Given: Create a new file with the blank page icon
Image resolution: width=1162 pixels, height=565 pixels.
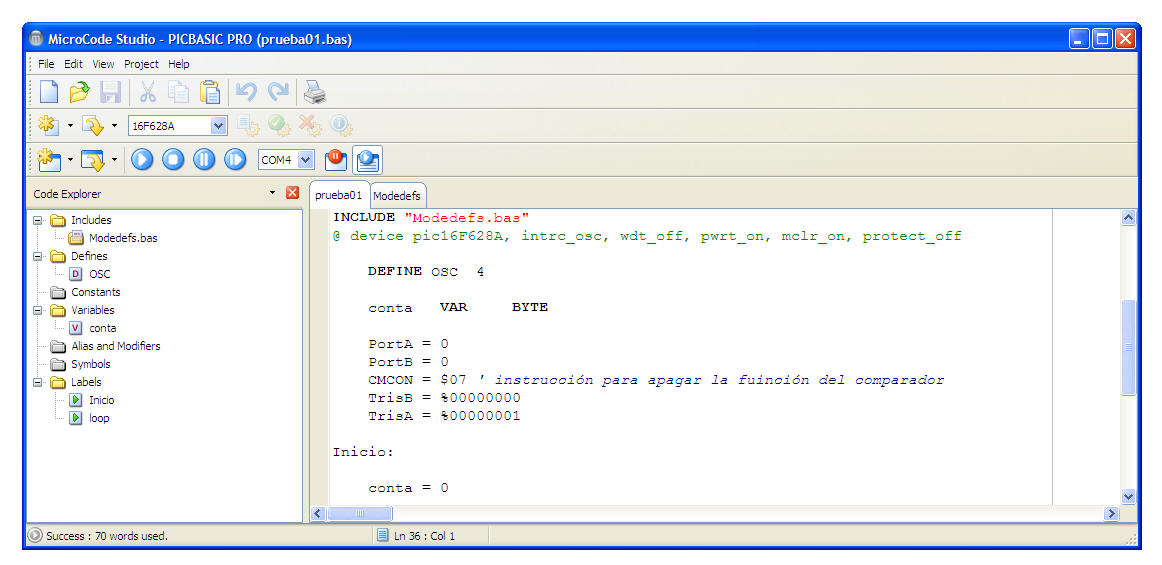Looking at the screenshot, I should pyautogui.click(x=49, y=92).
